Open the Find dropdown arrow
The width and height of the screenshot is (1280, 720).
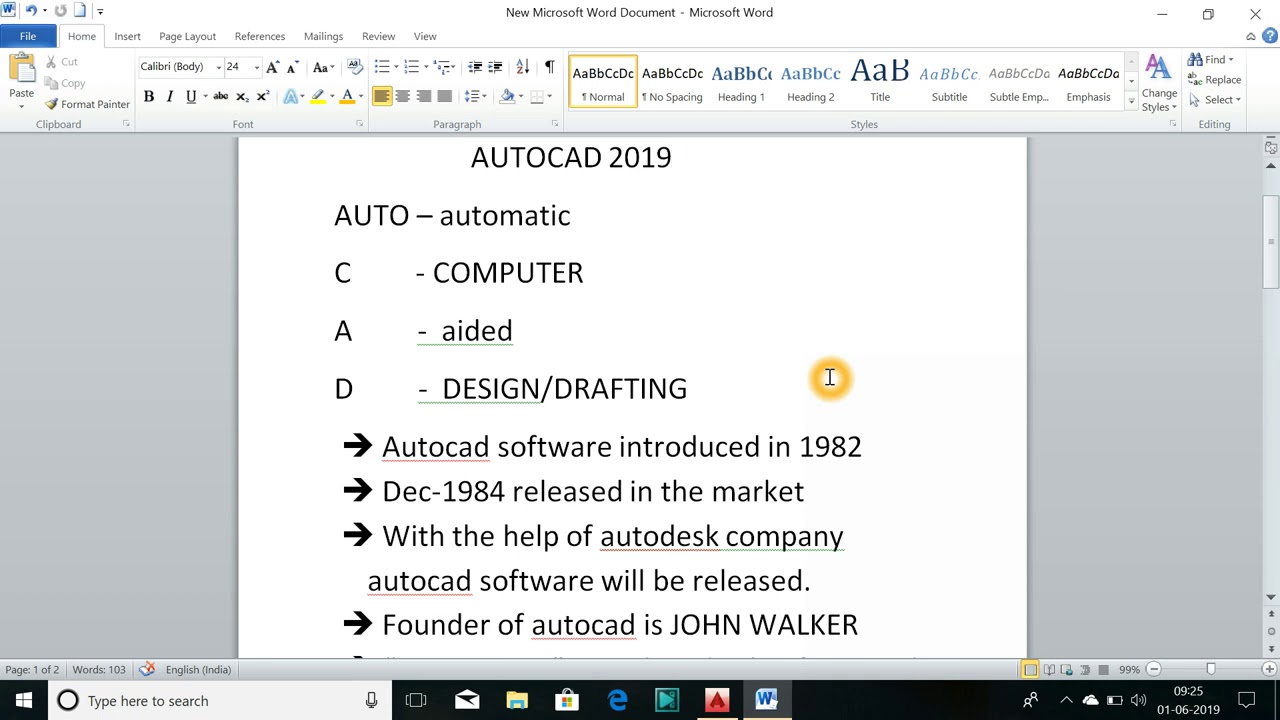(x=1231, y=60)
